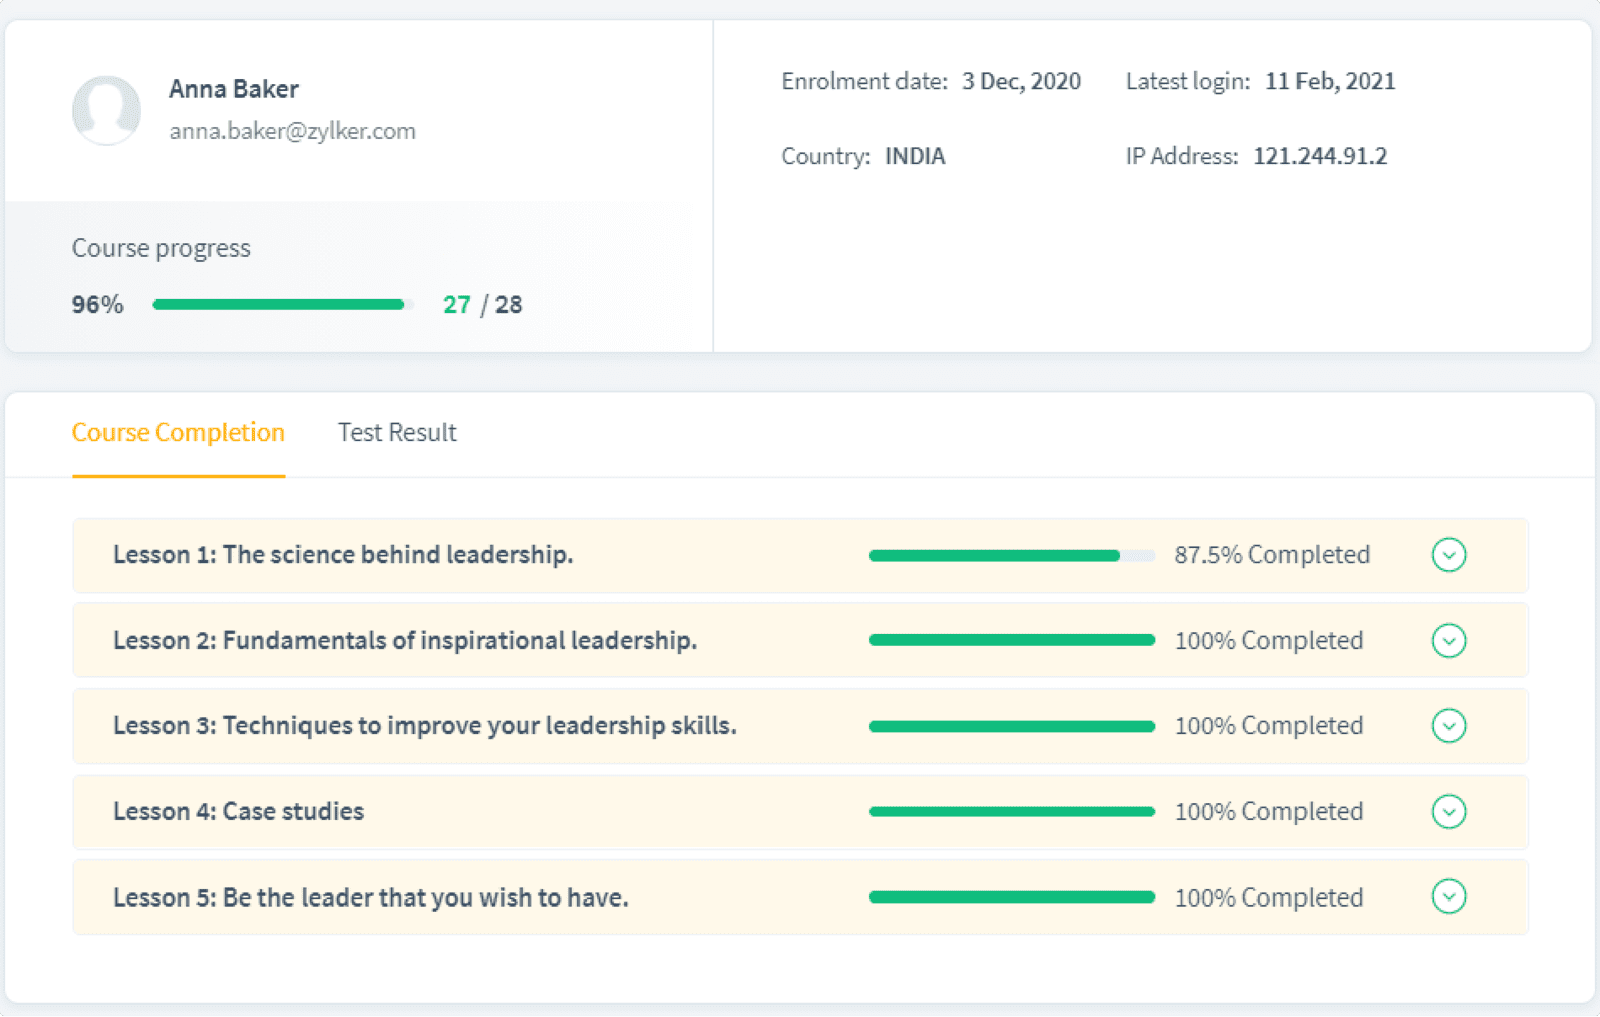Open Lesson 2: Fundamentals of inspirational leadership
1600x1017 pixels.
click(x=404, y=640)
